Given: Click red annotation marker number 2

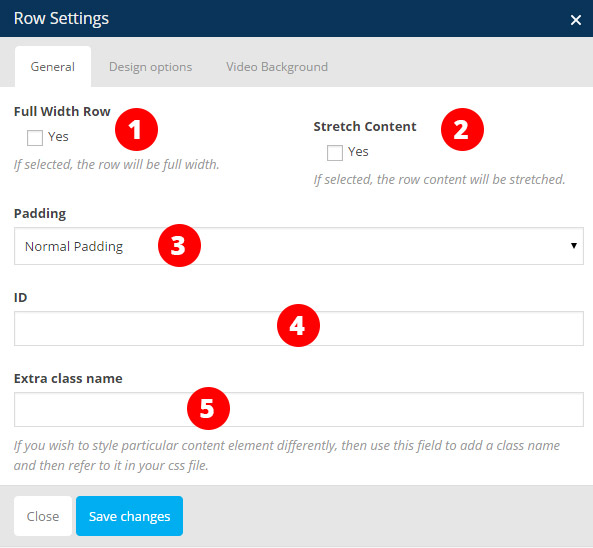Looking at the screenshot, I should (x=462, y=129).
